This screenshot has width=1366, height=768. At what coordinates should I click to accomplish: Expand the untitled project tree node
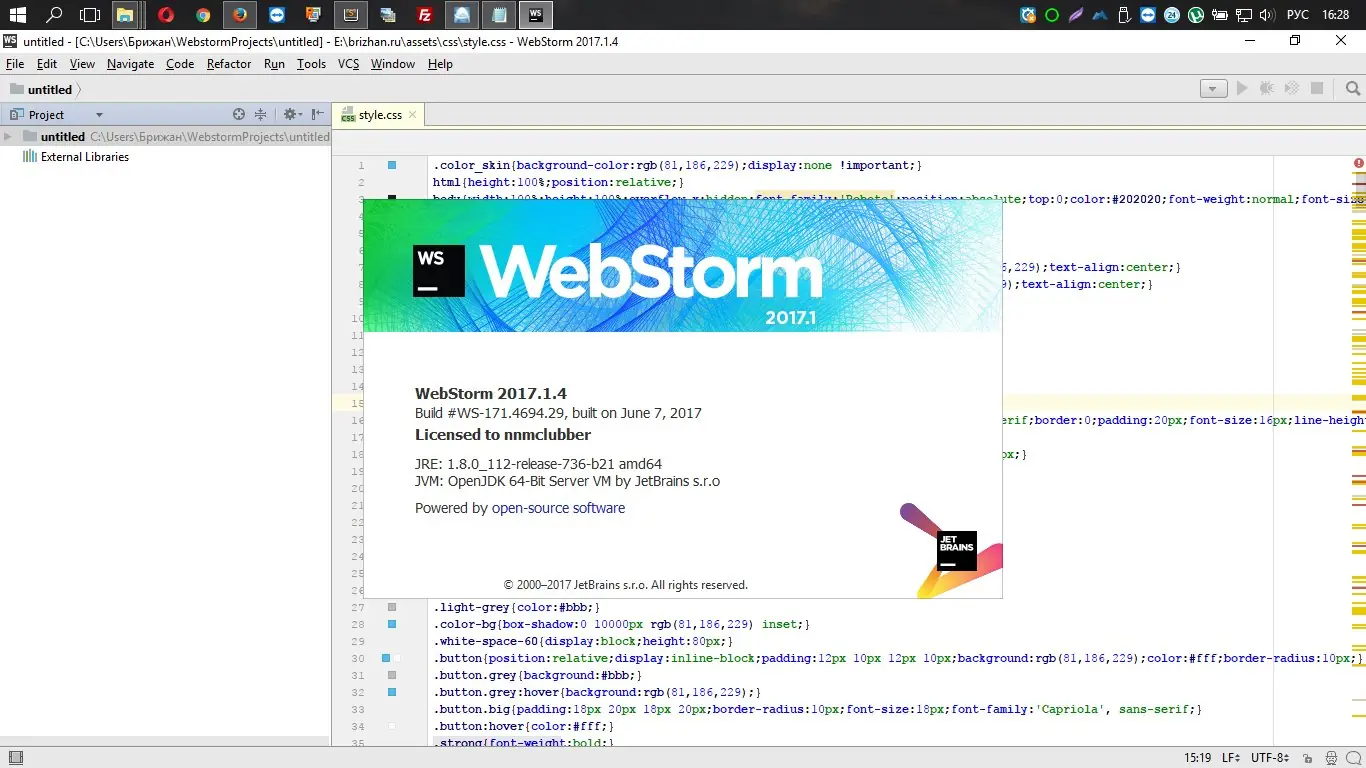8,137
